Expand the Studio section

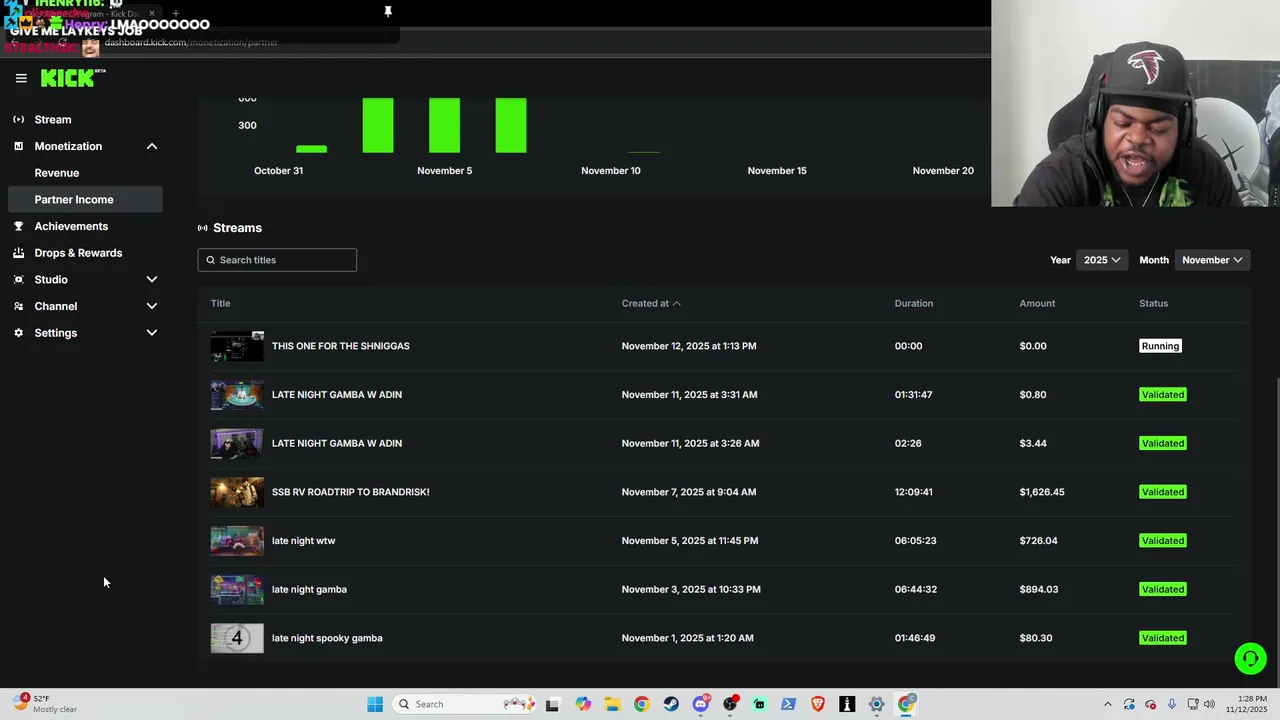pyautogui.click(x=152, y=280)
